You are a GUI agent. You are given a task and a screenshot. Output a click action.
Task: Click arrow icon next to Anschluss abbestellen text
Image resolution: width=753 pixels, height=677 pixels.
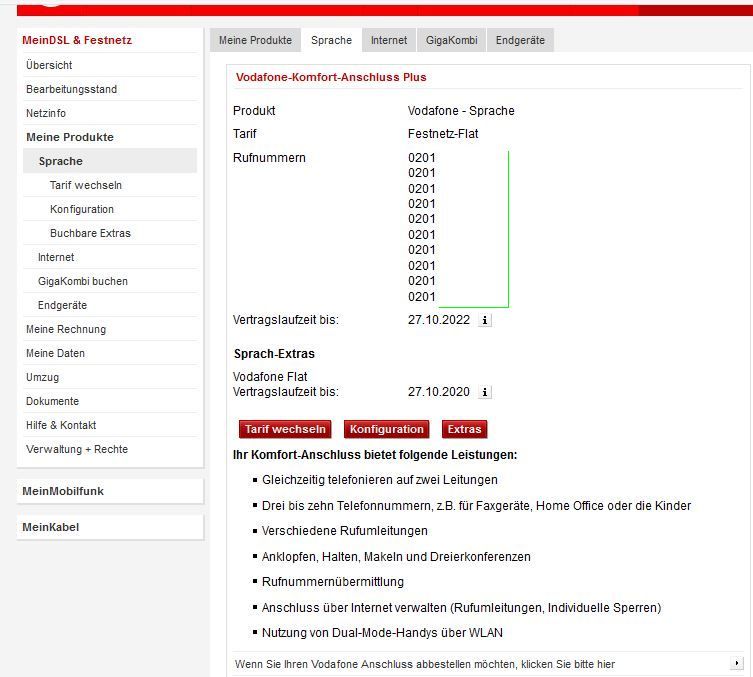pyautogui.click(x=736, y=663)
